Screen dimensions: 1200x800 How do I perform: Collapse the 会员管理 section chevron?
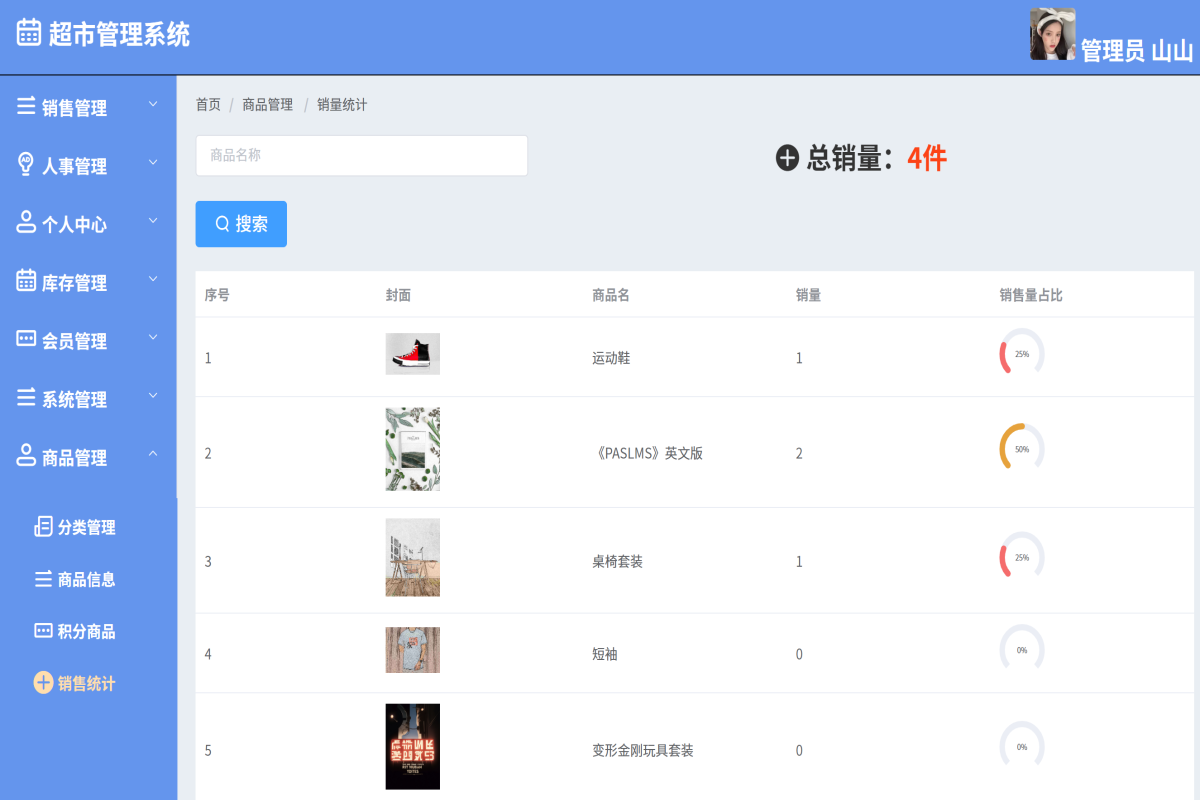153,336
